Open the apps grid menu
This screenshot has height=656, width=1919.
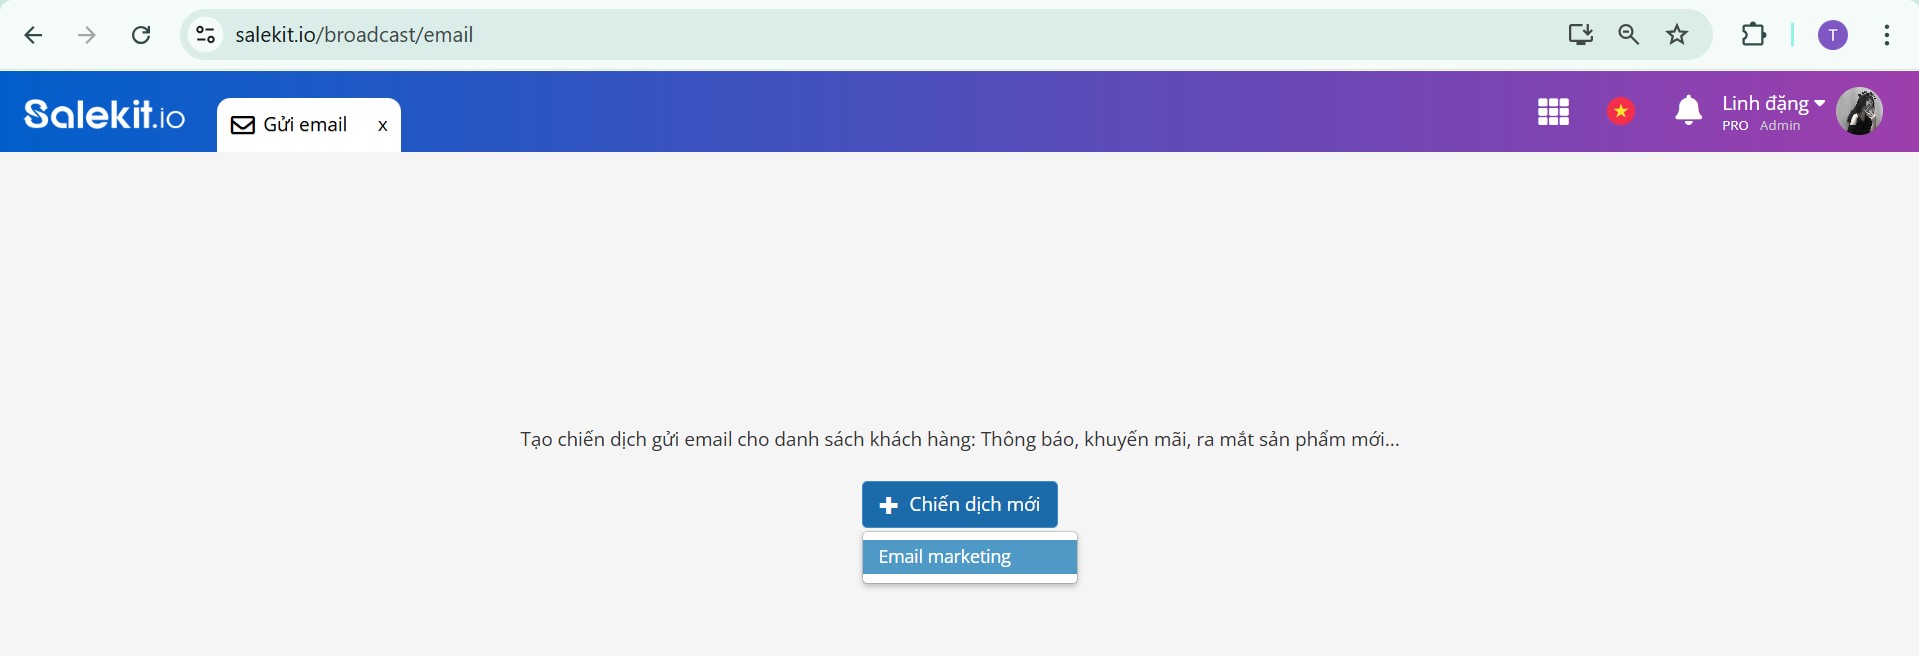(1553, 111)
